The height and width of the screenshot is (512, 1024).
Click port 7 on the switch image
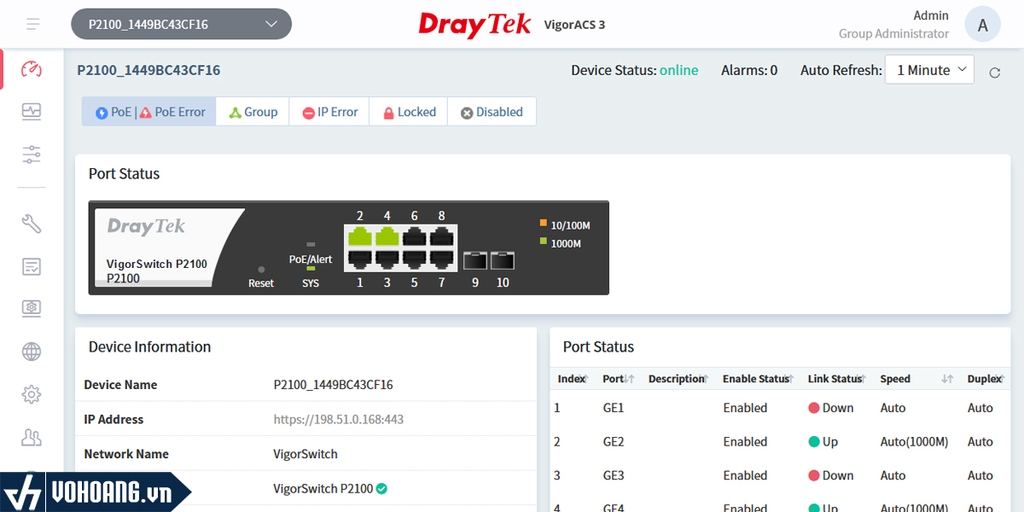(442, 260)
